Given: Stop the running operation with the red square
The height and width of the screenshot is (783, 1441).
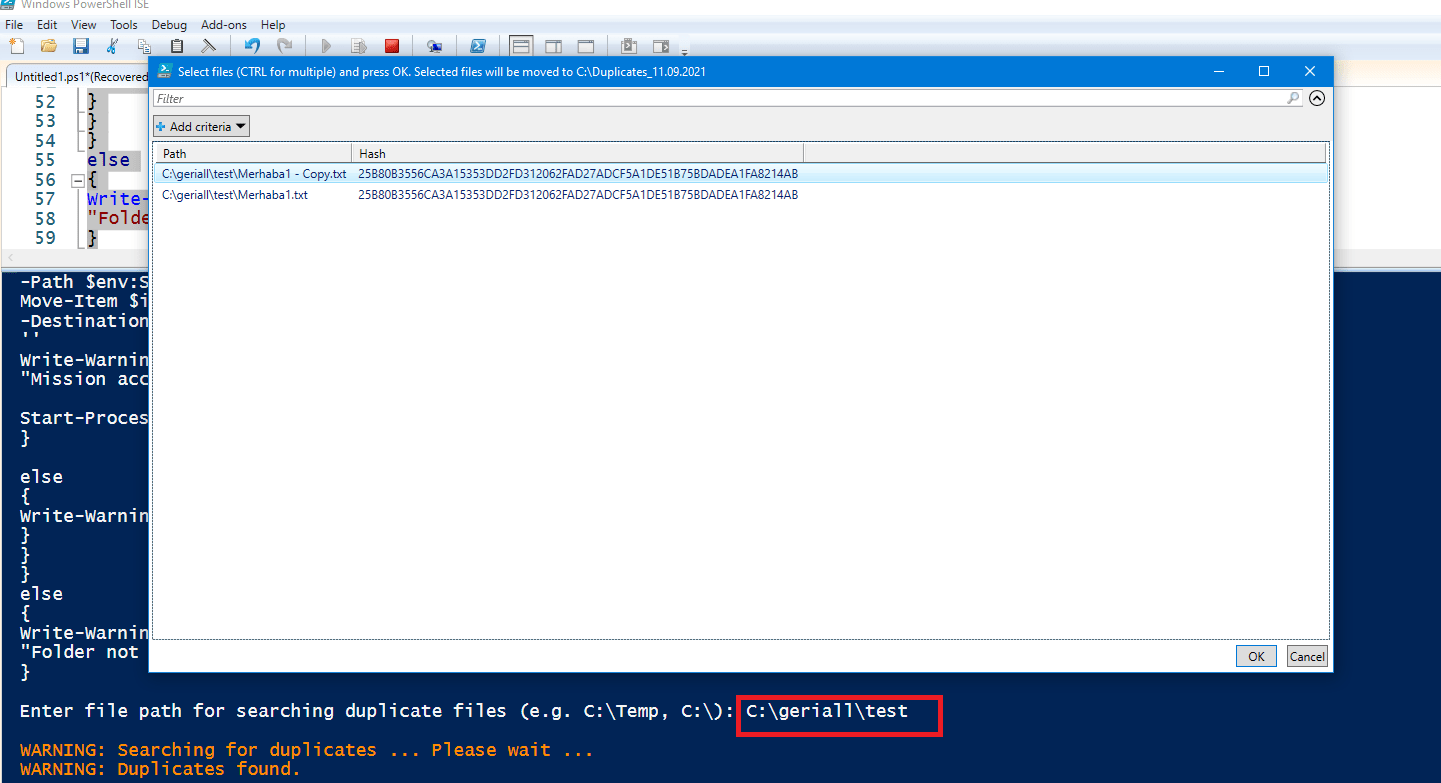Looking at the screenshot, I should coord(392,46).
